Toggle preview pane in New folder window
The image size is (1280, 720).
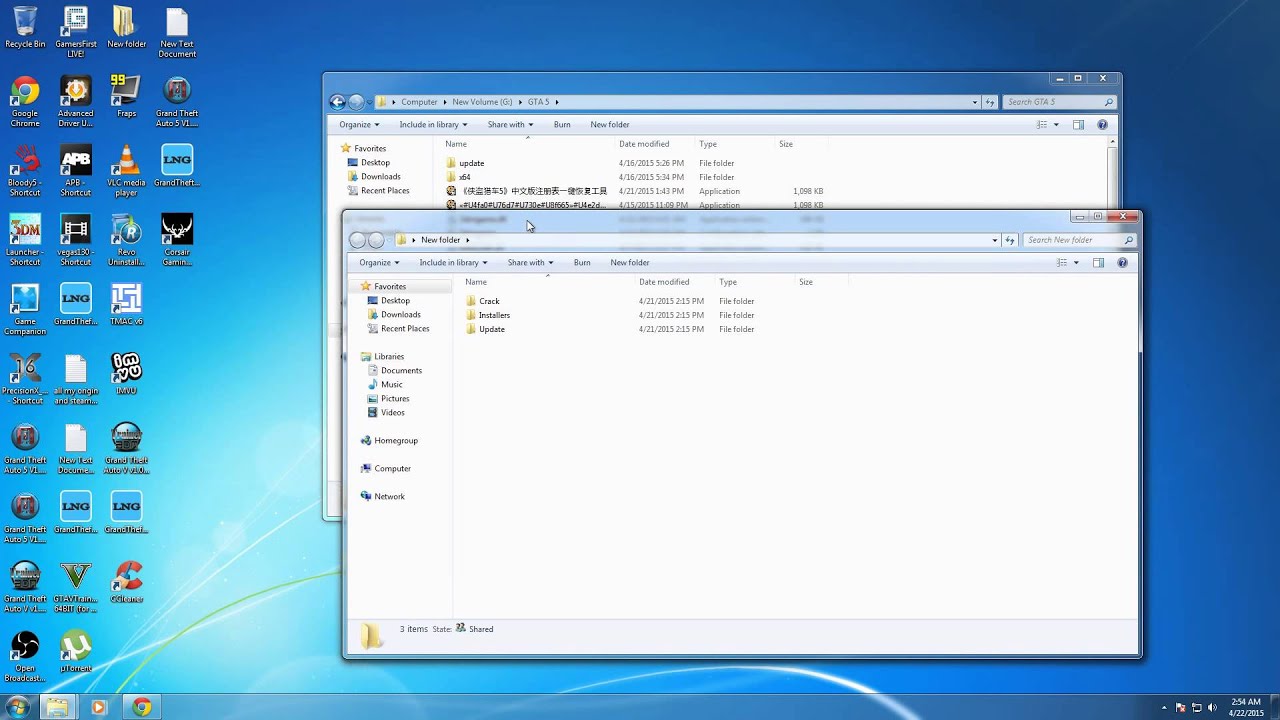click(x=1098, y=263)
